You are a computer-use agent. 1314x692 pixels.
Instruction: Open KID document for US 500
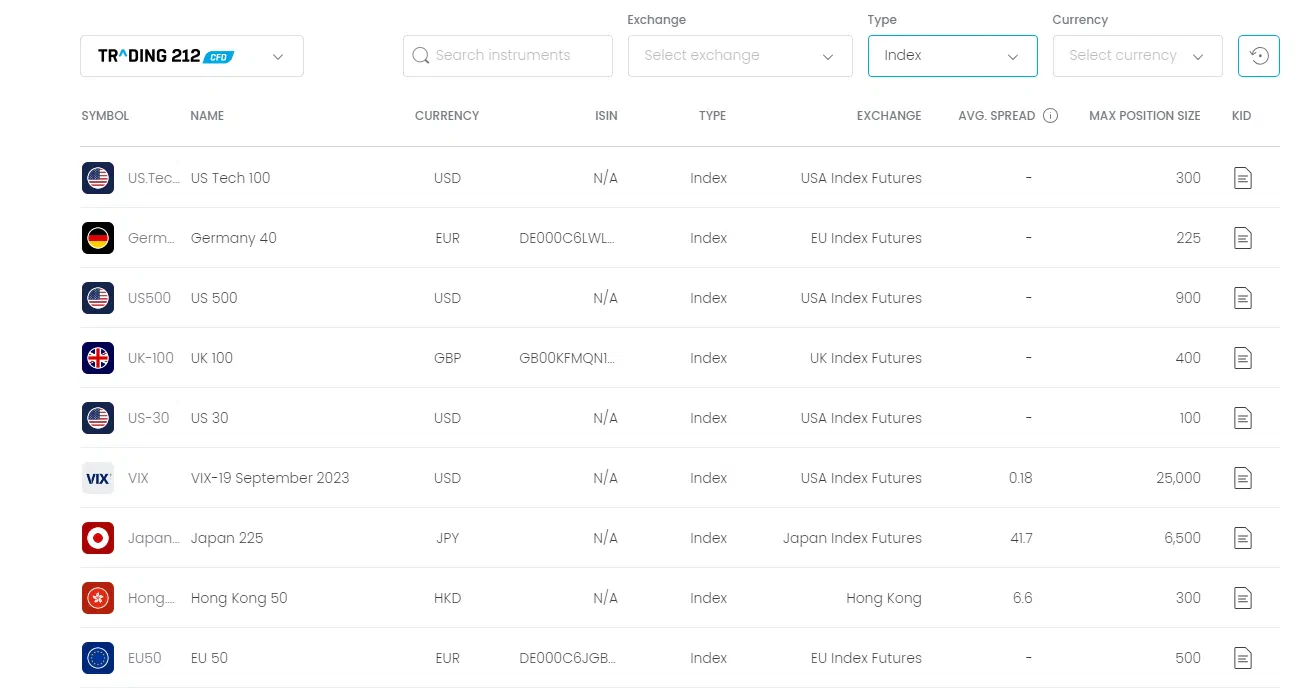(x=1242, y=298)
